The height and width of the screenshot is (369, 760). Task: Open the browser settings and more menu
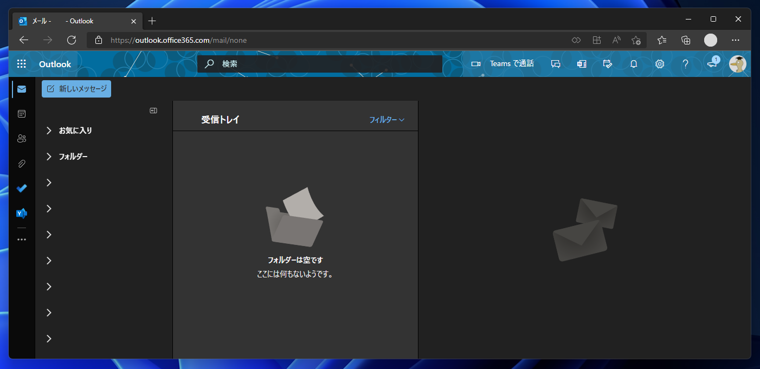(736, 40)
